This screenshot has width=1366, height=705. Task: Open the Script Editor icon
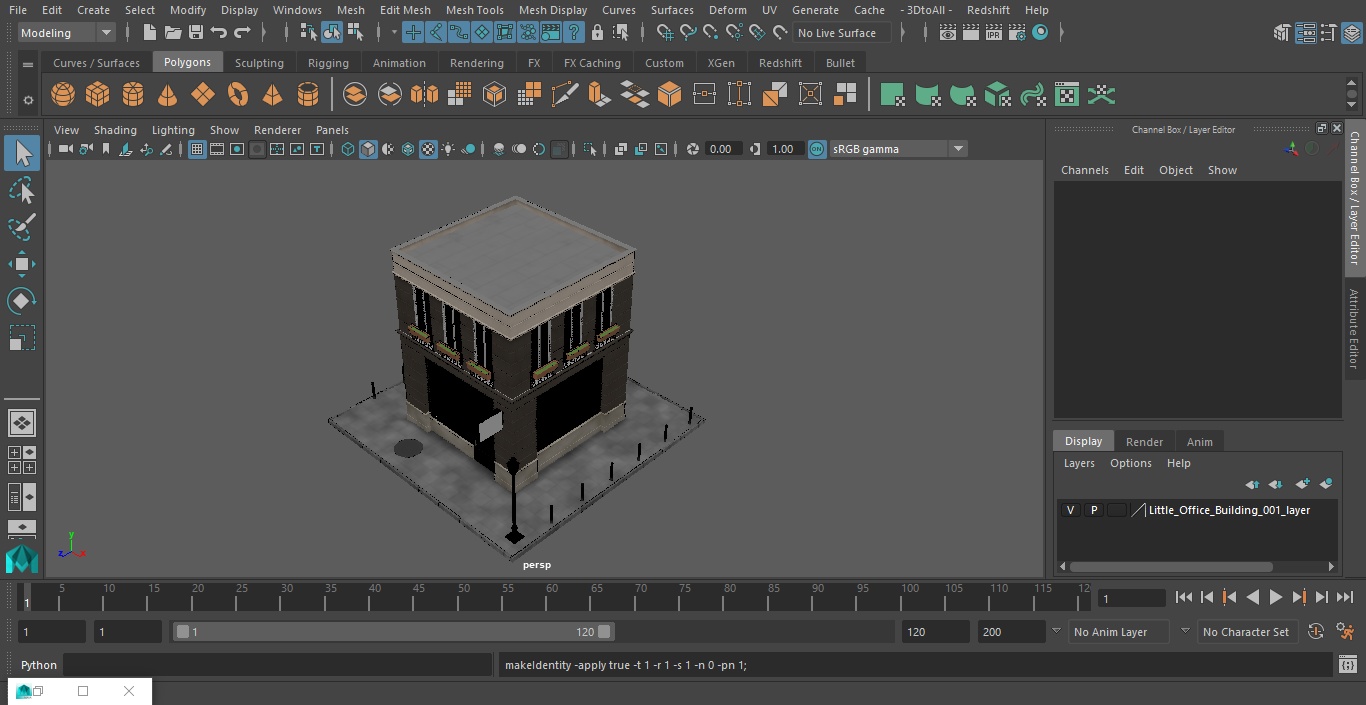tap(1347, 665)
